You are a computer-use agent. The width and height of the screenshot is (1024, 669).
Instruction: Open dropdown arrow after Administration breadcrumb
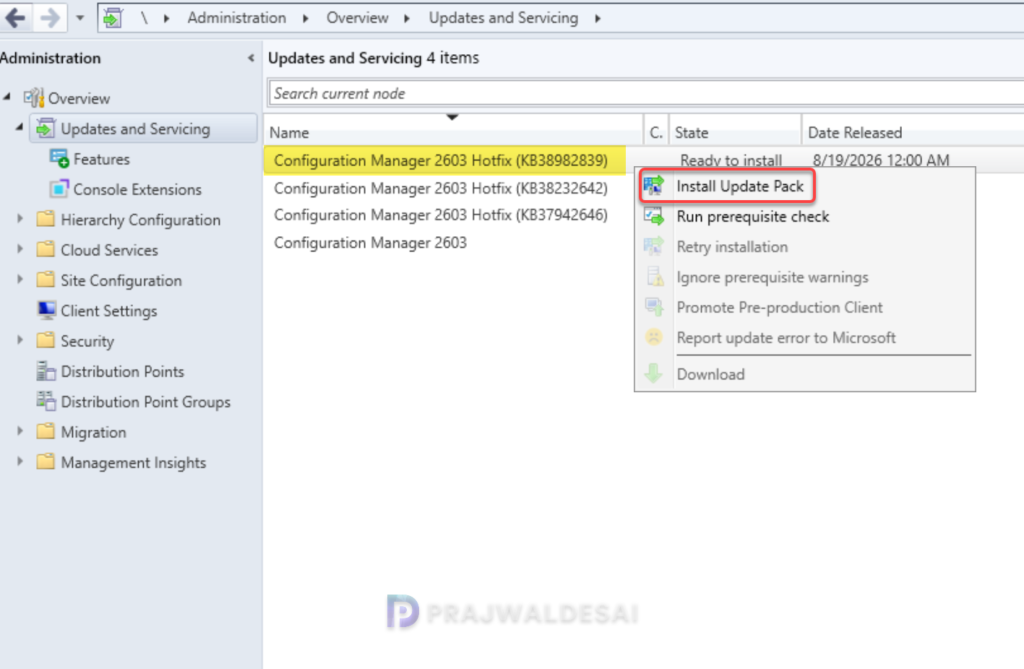pos(306,18)
